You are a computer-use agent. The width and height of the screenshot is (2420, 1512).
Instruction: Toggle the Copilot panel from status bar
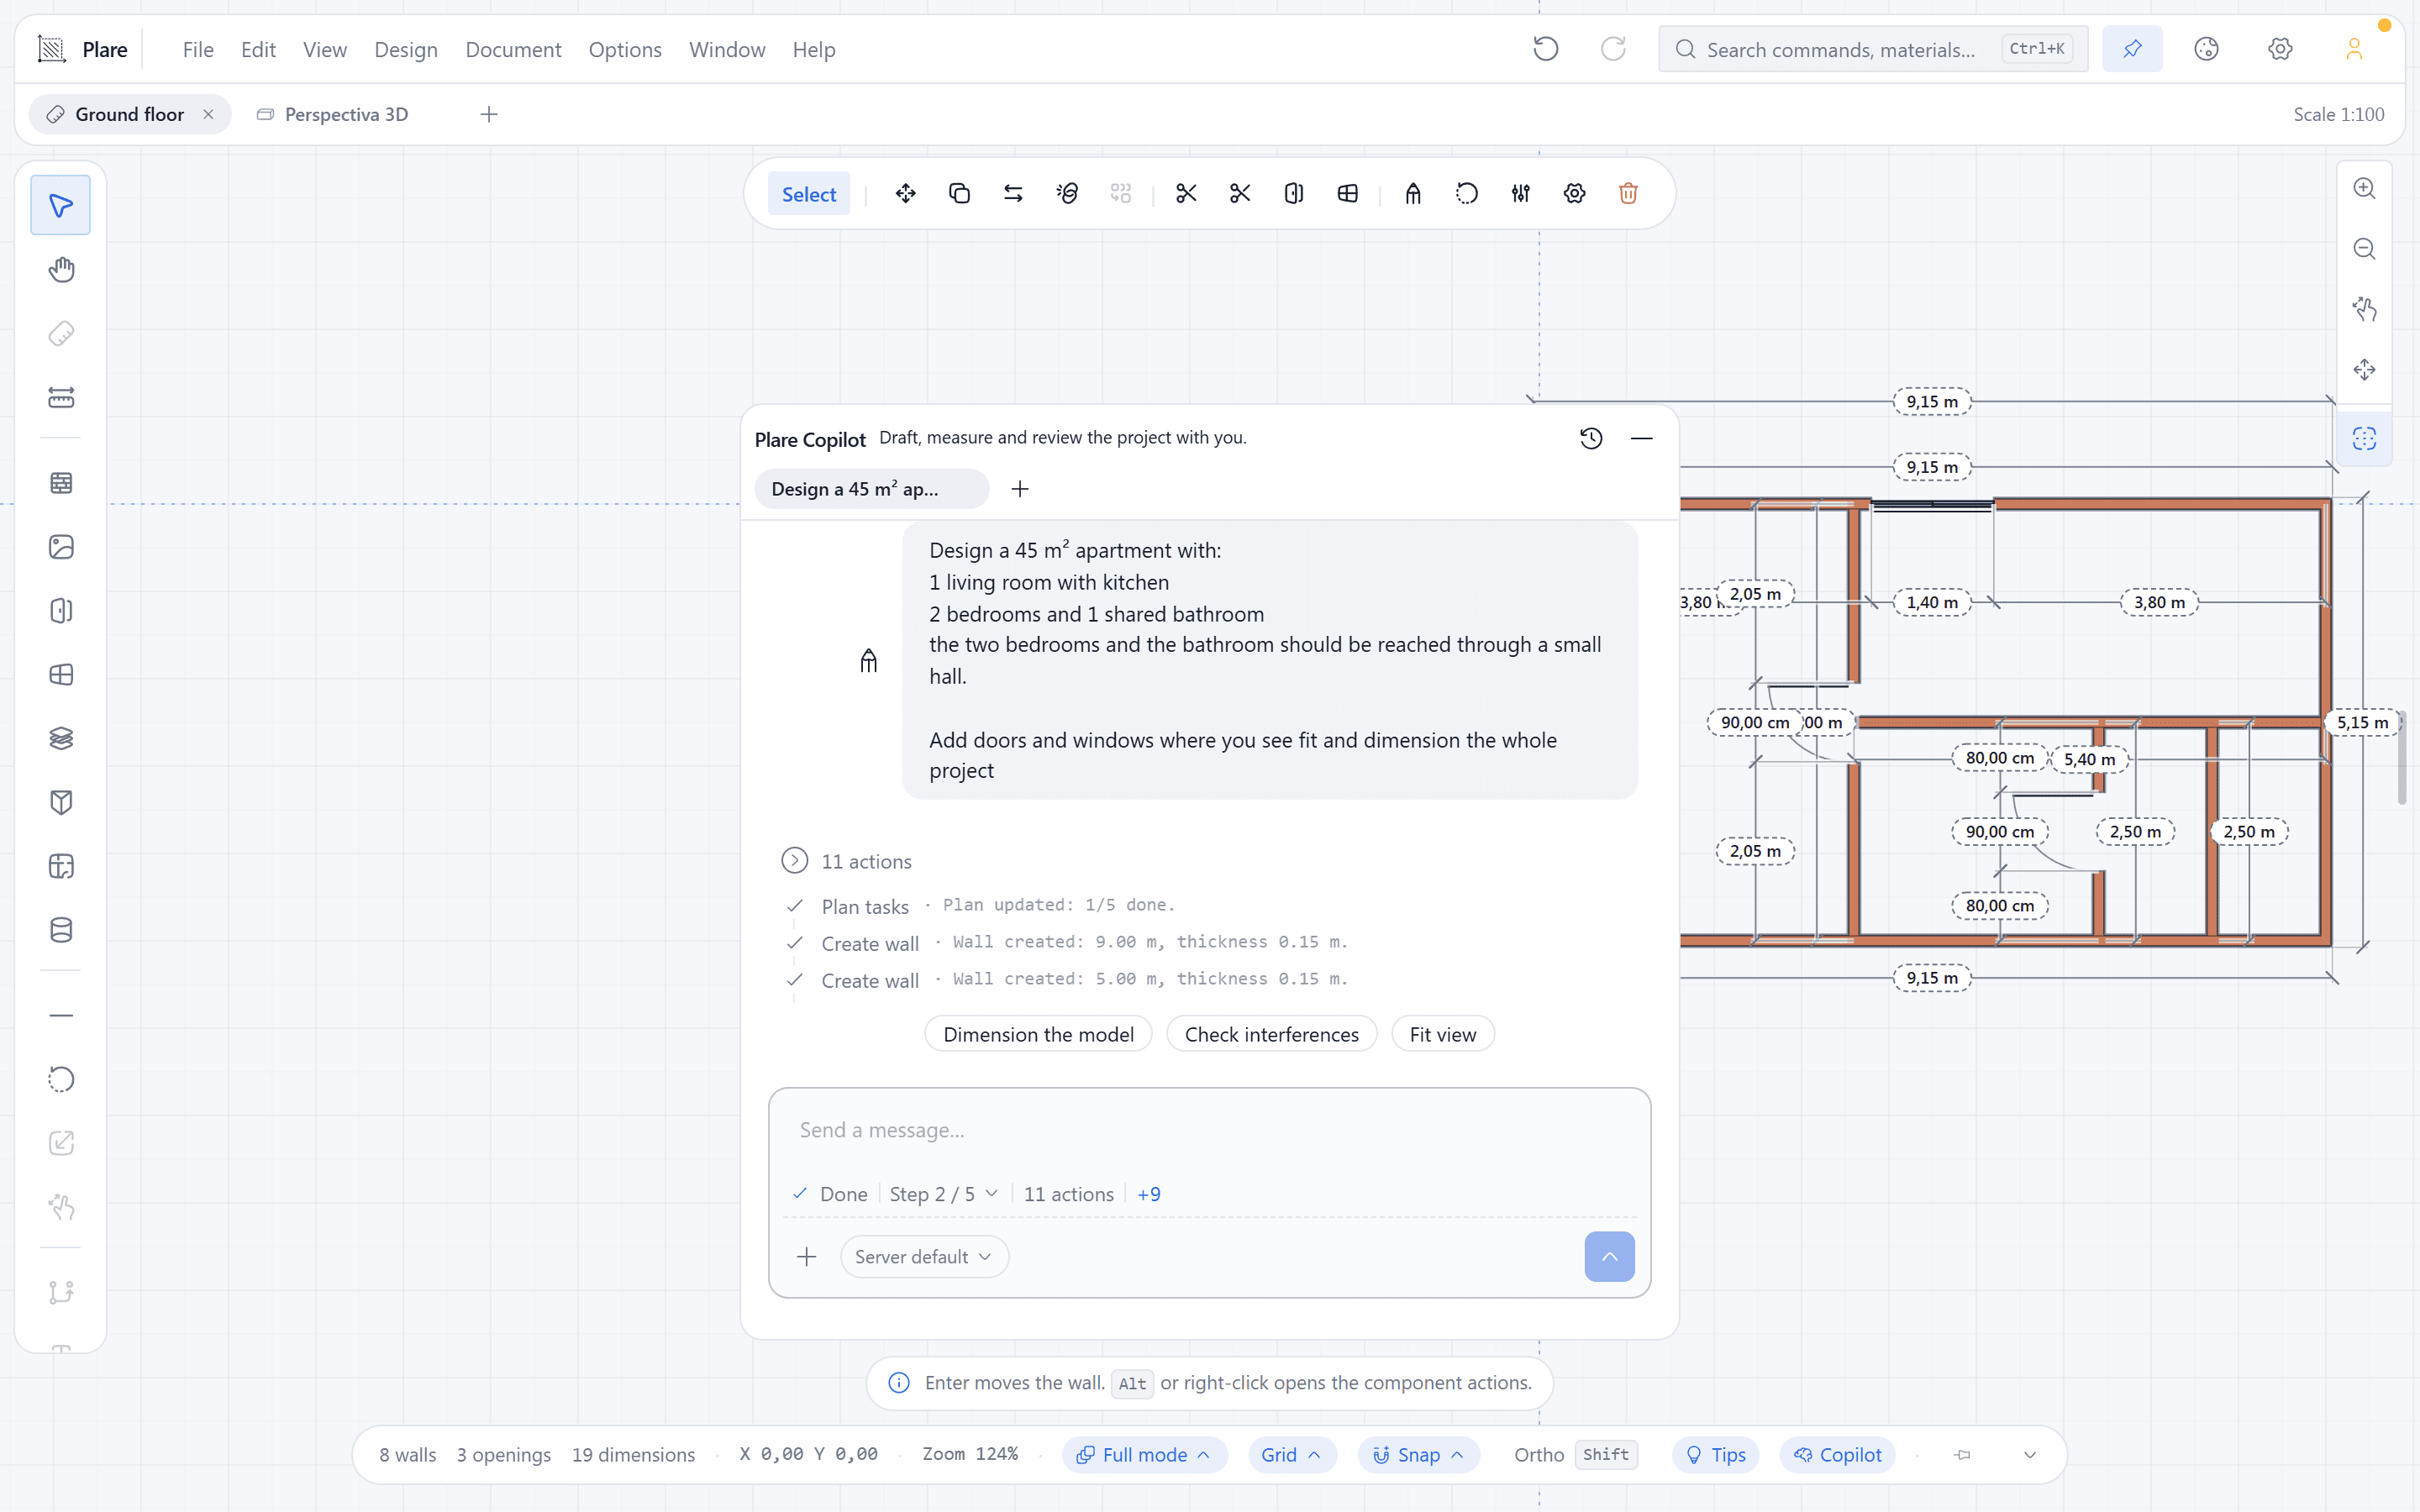tap(1838, 1455)
